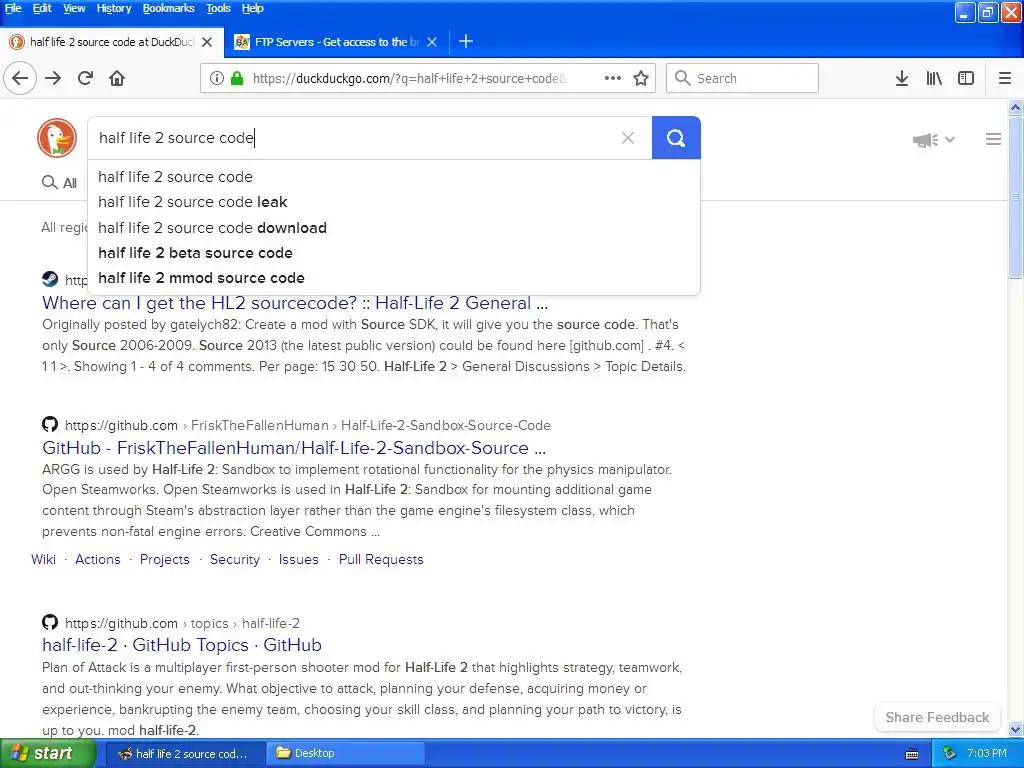Show site information icon in address bar
Viewport: 1024px width, 768px height.
(x=216, y=78)
